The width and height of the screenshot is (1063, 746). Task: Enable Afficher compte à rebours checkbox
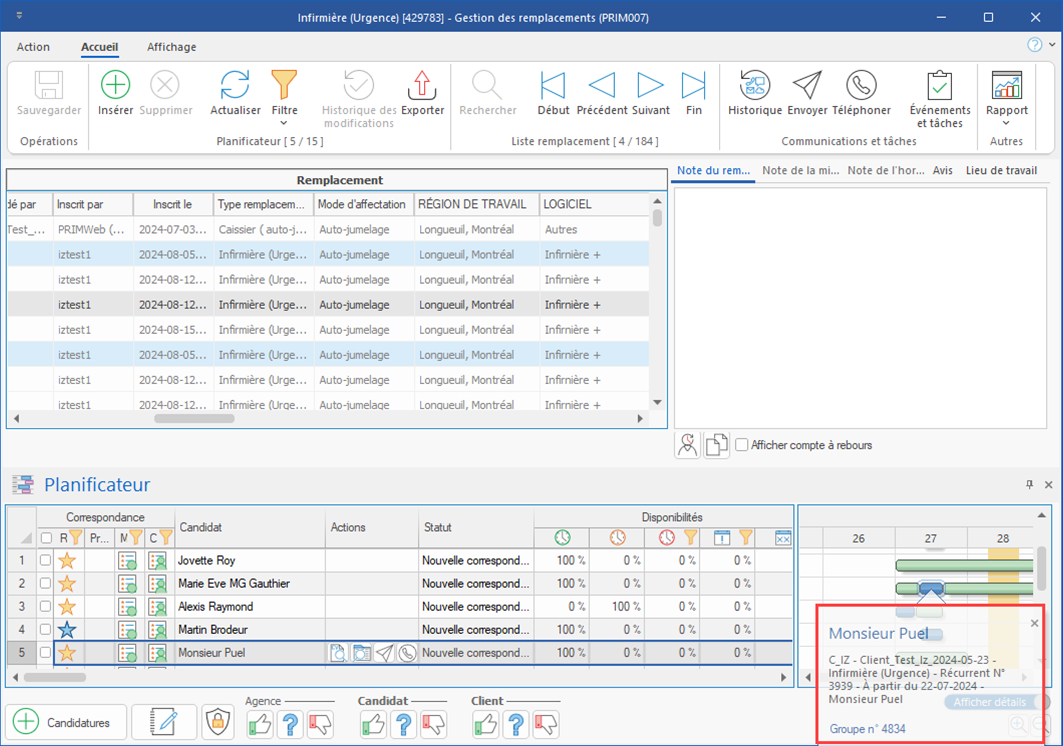pyautogui.click(x=742, y=445)
